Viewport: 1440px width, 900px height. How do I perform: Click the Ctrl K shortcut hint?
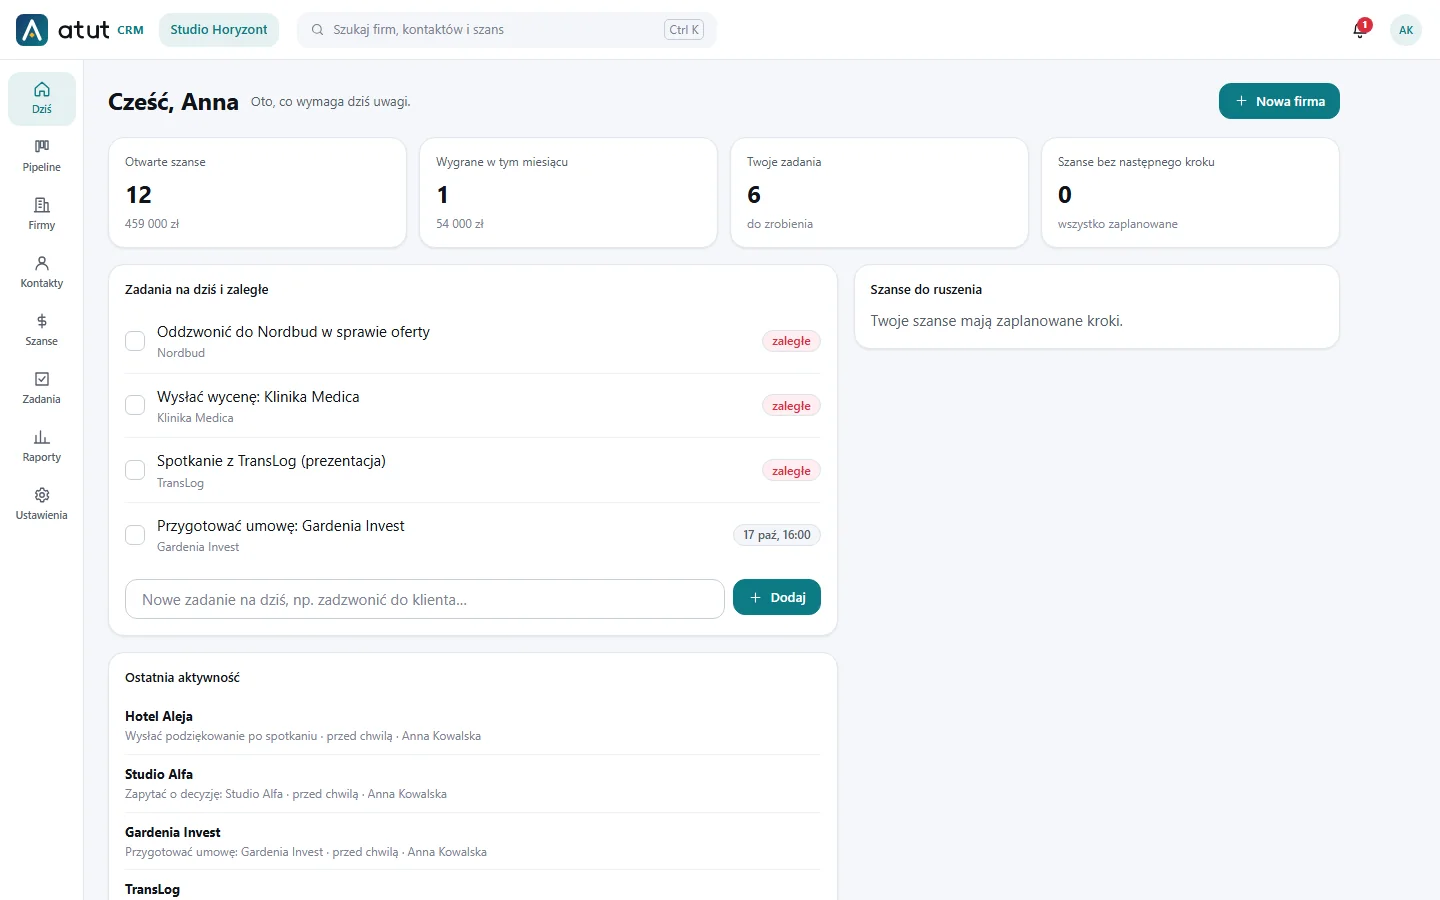coord(684,30)
